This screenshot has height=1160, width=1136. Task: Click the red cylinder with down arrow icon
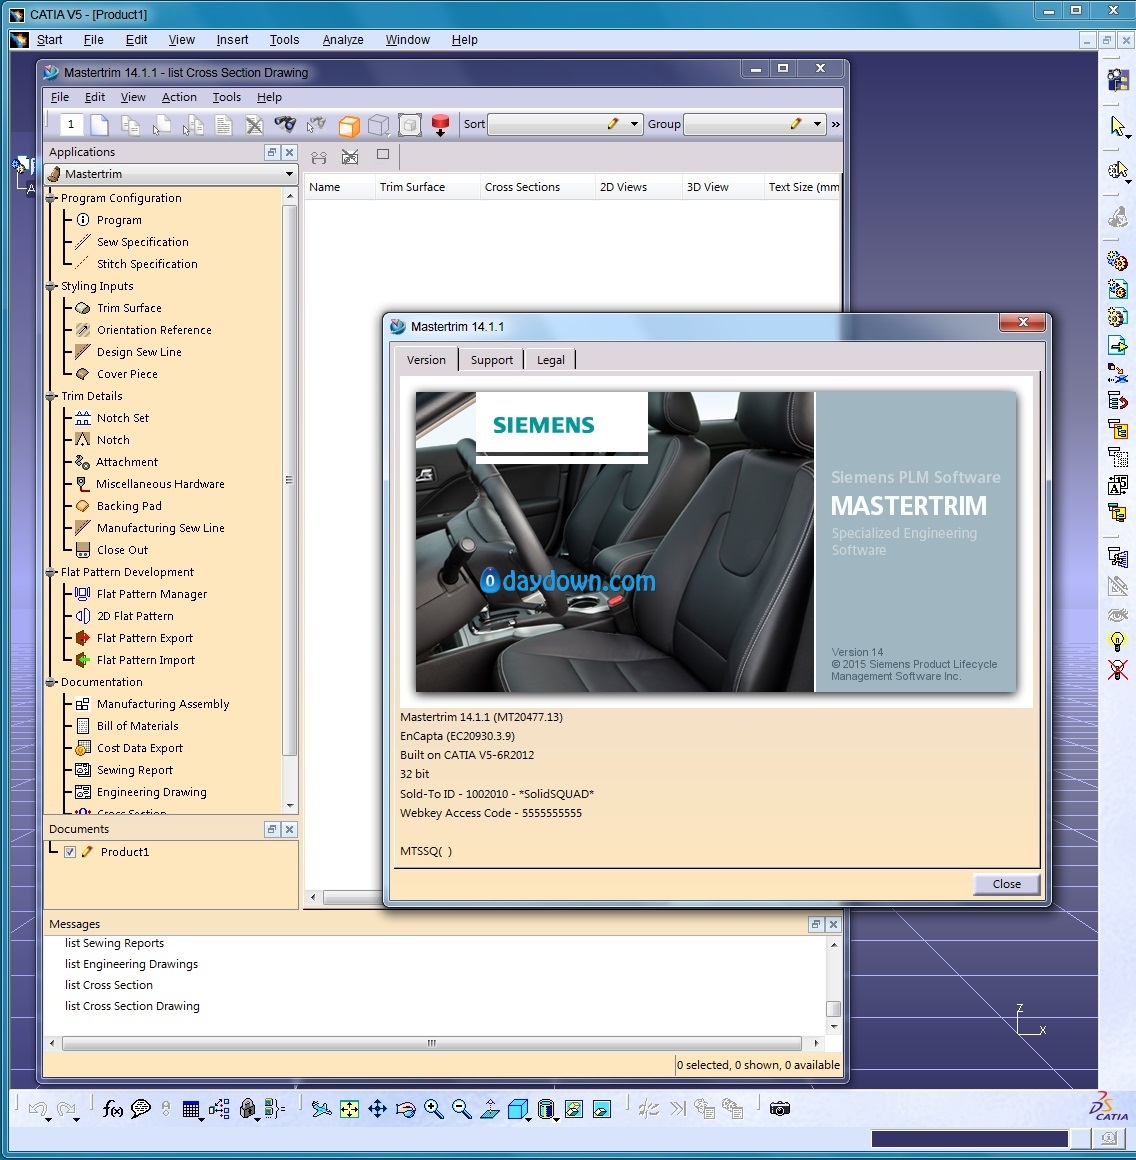(440, 124)
